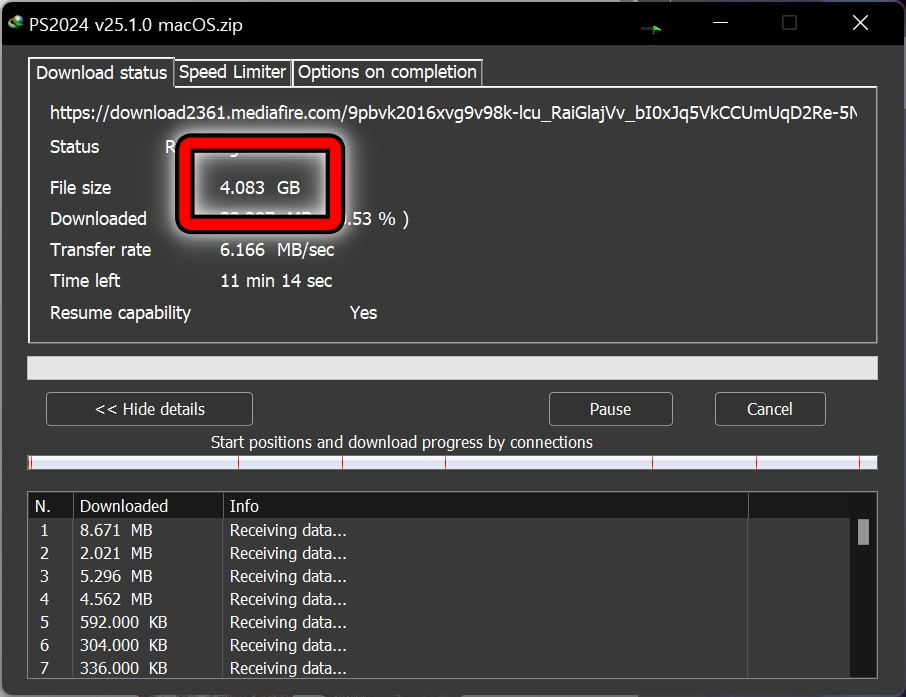This screenshot has height=697, width=906.
Task: Open the Options on completion tab
Action: click(387, 72)
